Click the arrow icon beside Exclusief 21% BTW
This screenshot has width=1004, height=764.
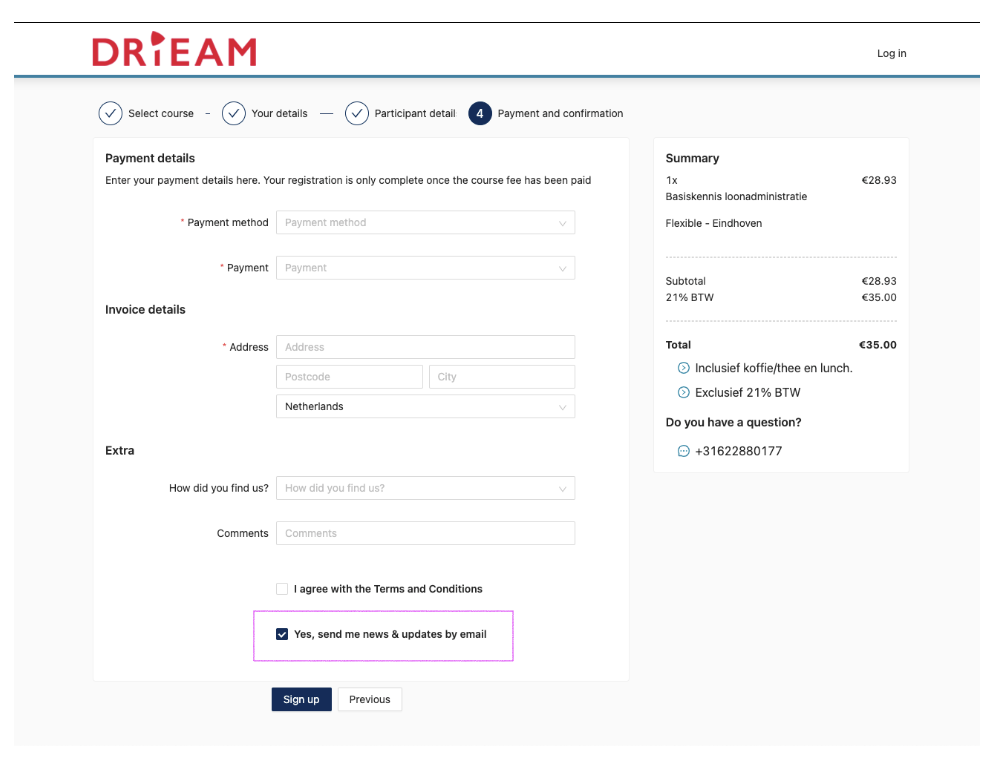point(684,393)
